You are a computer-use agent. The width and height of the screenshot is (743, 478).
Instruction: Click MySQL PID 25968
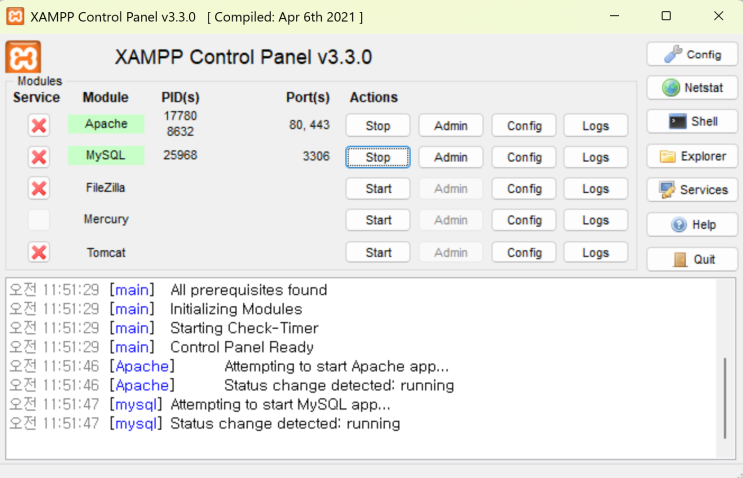point(180,155)
